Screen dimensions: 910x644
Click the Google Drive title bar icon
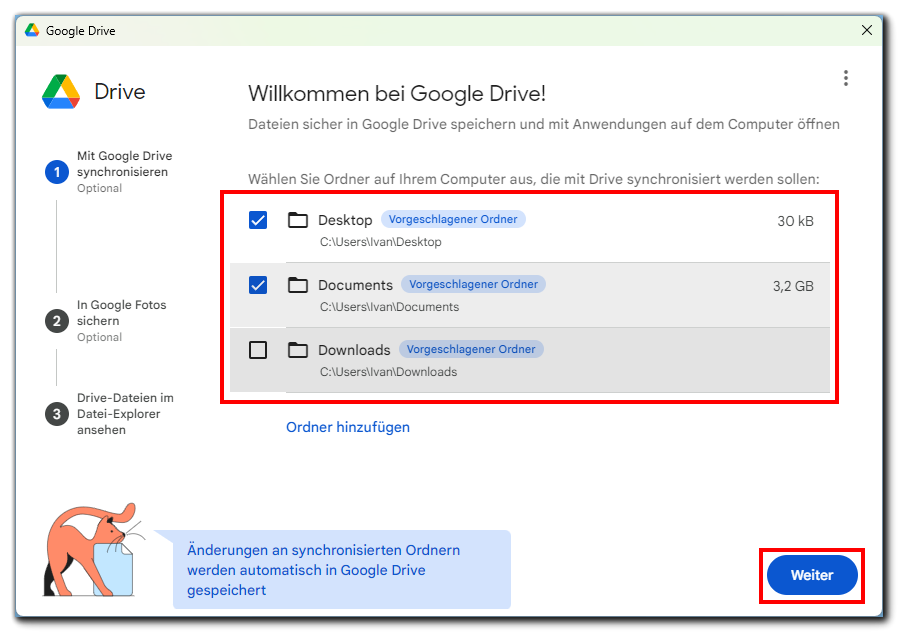coord(32,30)
